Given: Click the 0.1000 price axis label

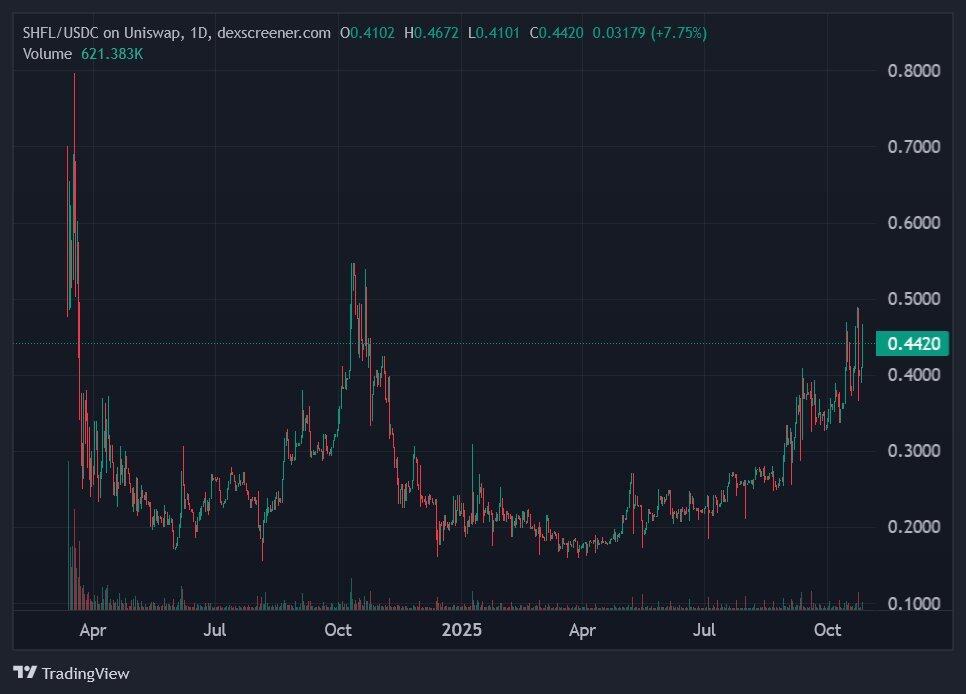Looking at the screenshot, I should 913,603.
